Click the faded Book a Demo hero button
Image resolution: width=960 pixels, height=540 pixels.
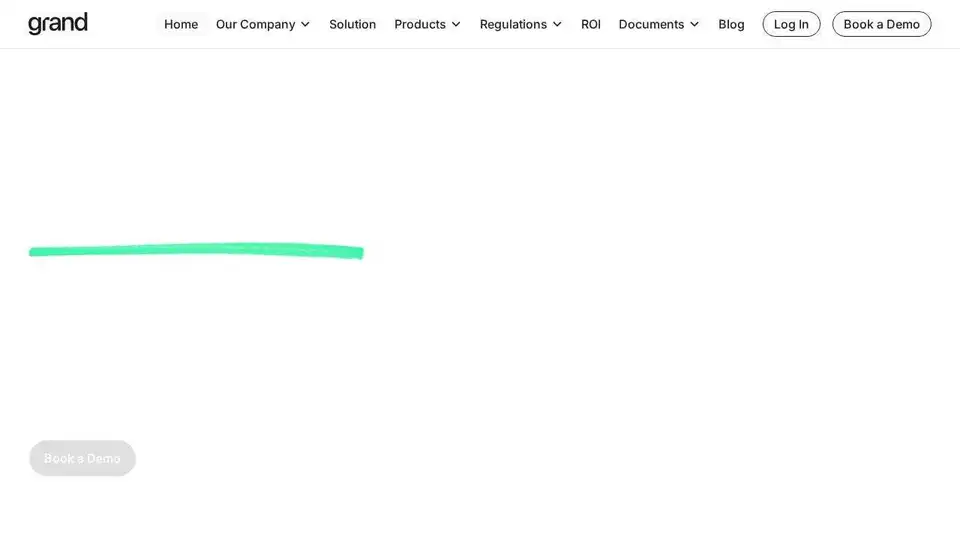(x=82, y=458)
